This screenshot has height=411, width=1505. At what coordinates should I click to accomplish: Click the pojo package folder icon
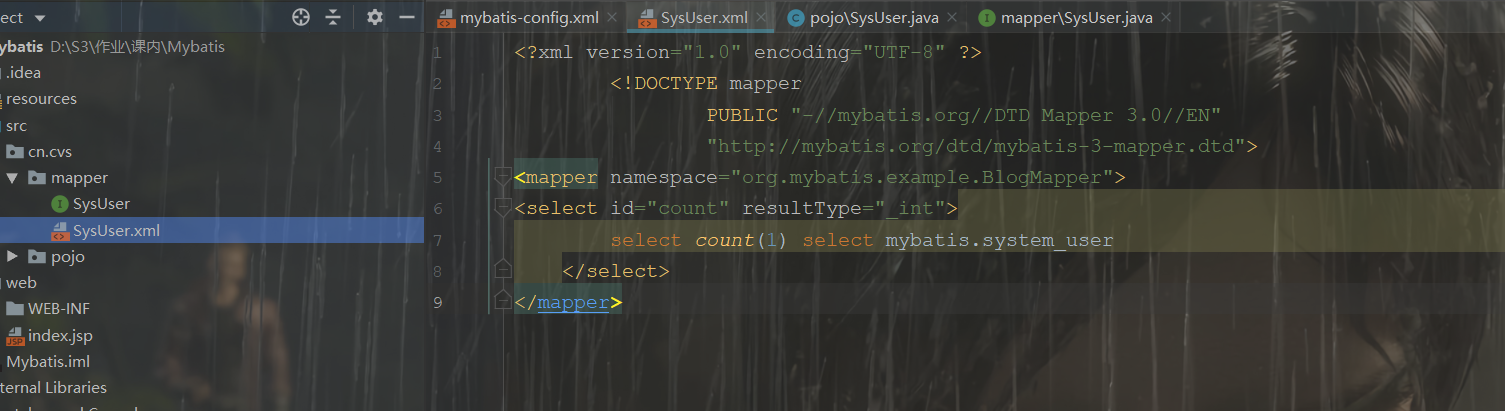pyautogui.click(x=38, y=257)
